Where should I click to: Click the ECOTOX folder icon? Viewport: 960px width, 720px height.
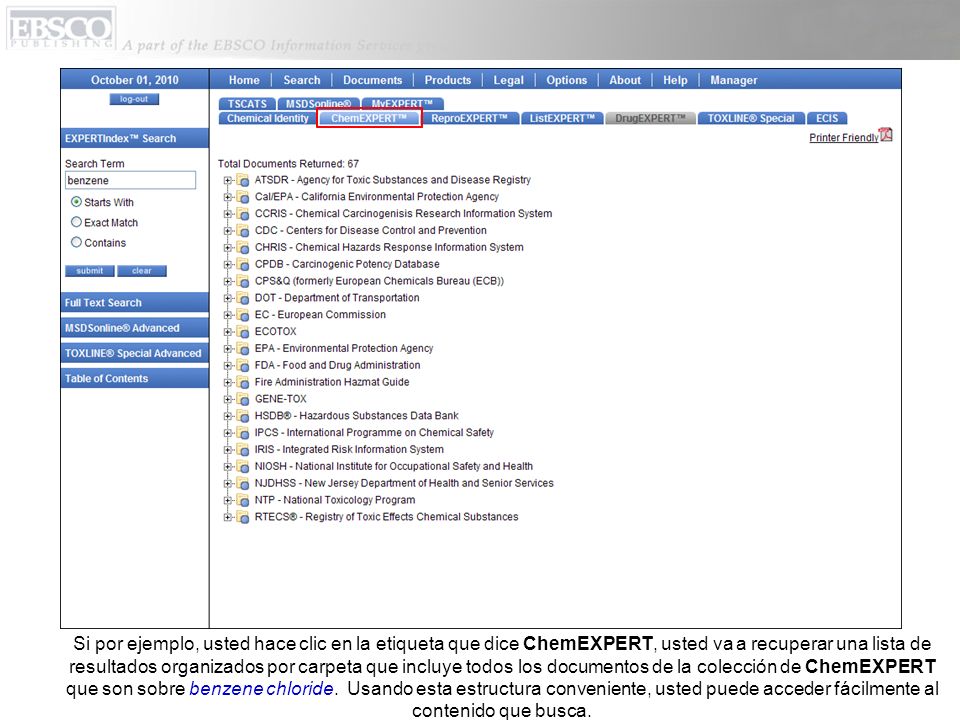[243, 332]
